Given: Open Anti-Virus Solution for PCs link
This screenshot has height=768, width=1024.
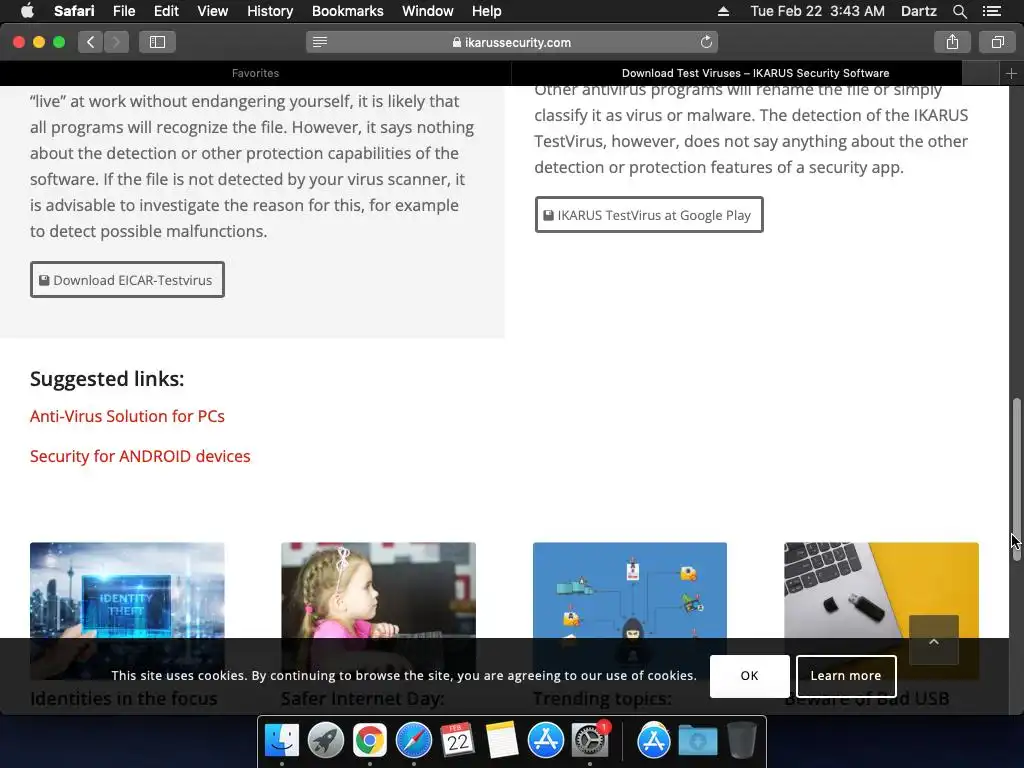Looking at the screenshot, I should point(127,416).
